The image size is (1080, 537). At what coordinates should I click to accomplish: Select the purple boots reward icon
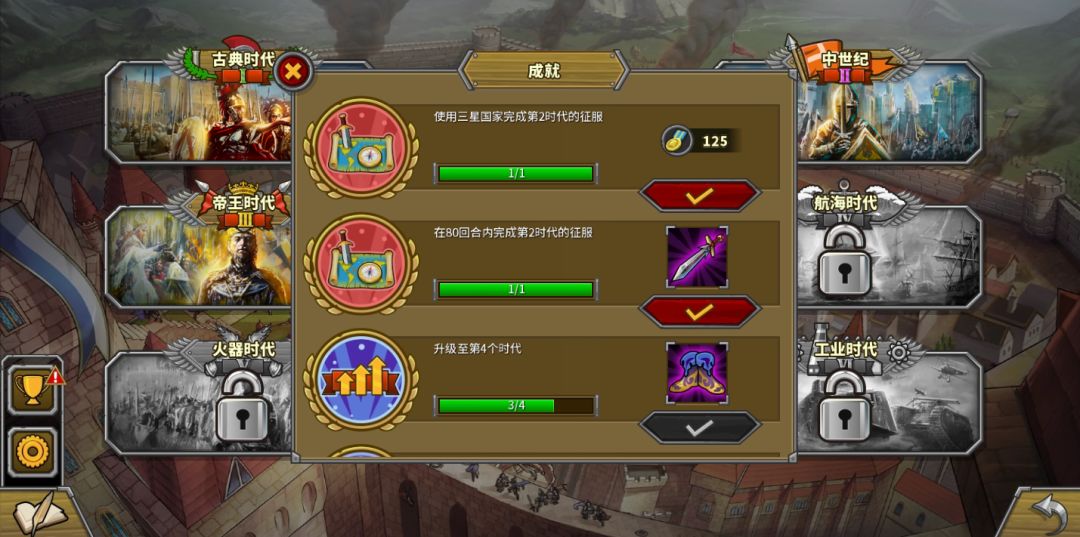(697, 373)
